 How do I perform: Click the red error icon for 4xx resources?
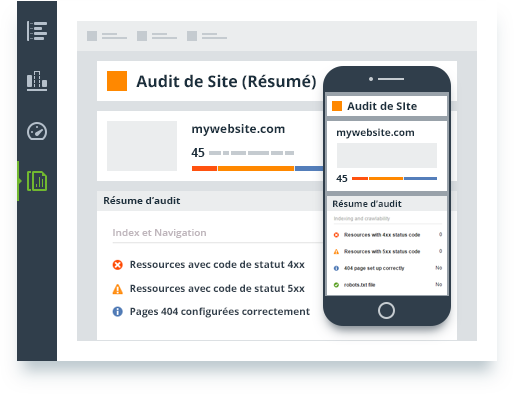(x=117, y=265)
